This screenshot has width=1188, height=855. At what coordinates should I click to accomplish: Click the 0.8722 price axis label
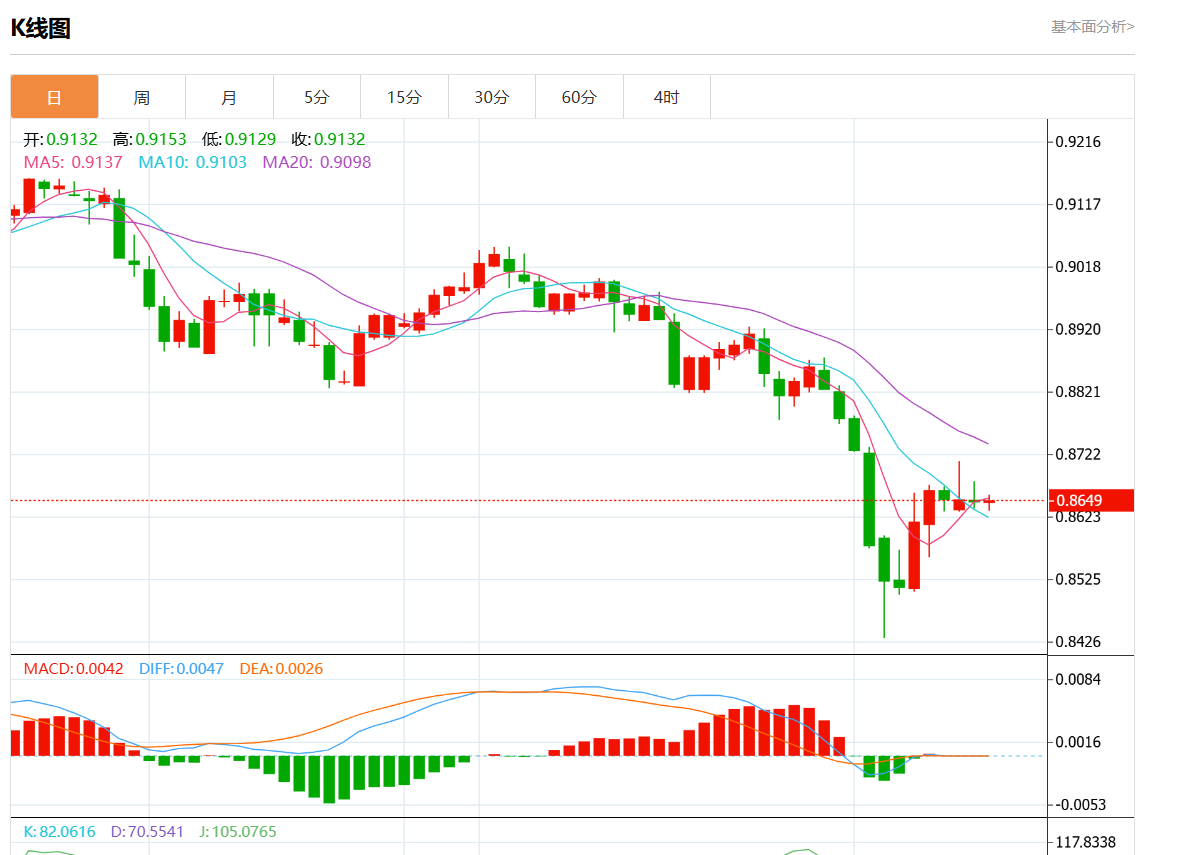[1078, 454]
